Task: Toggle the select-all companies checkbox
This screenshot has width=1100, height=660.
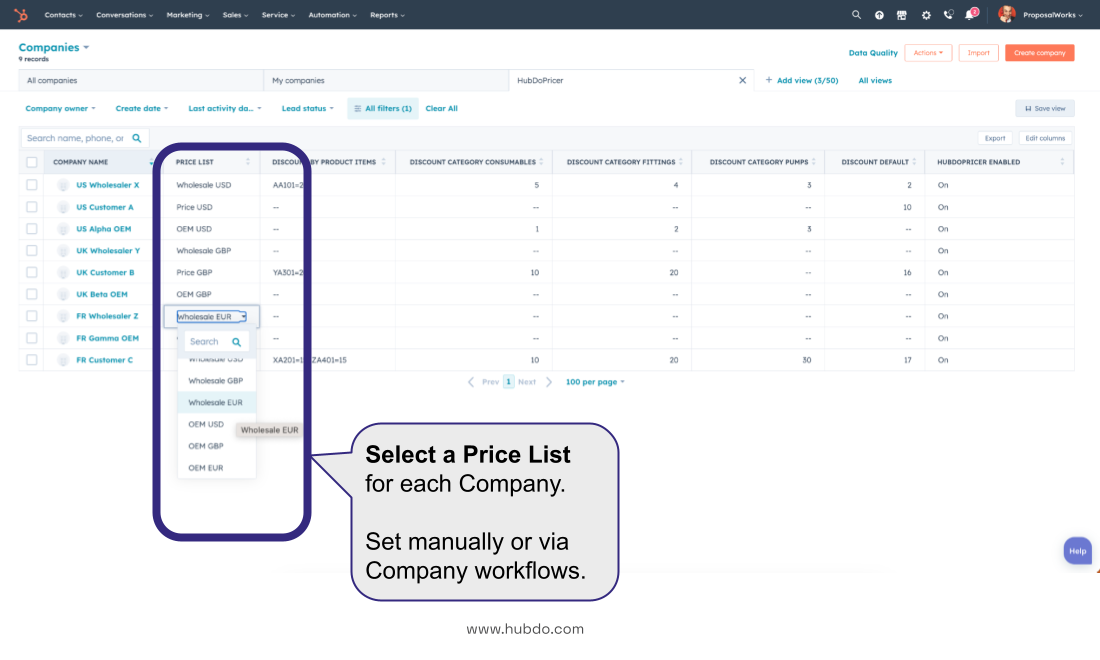Action: (32, 162)
